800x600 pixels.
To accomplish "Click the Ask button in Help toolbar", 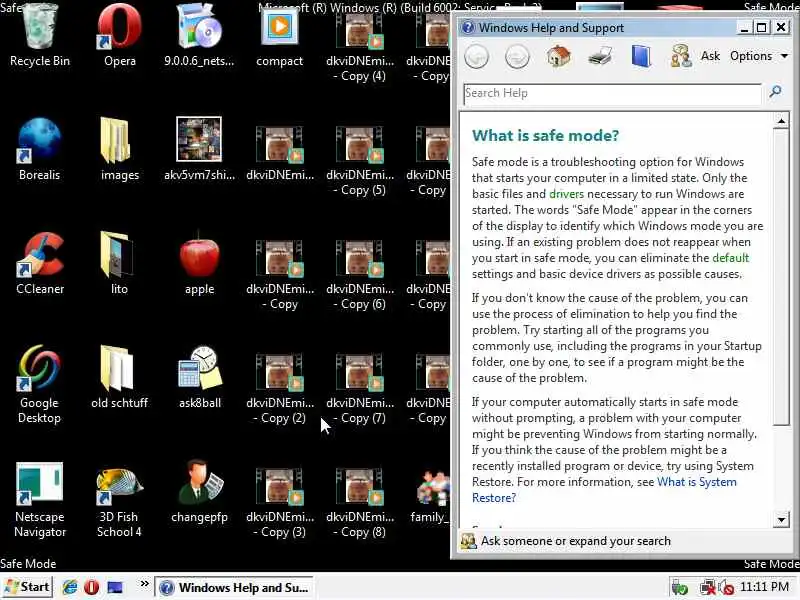I will tap(696, 56).
